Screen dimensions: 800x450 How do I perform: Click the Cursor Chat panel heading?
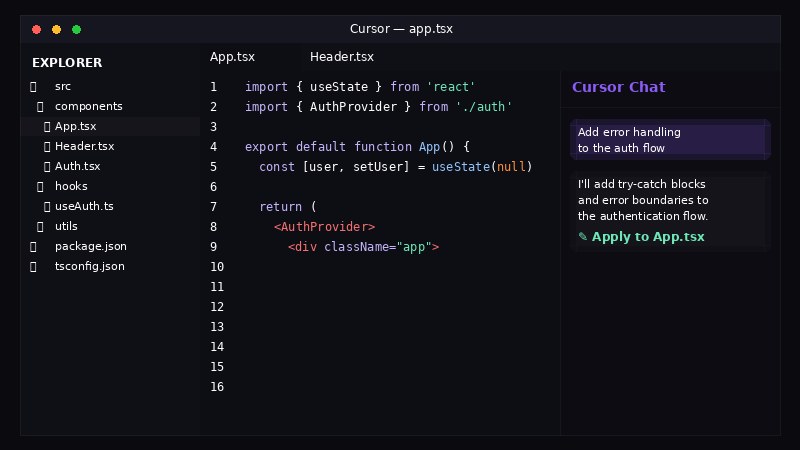click(618, 87)
